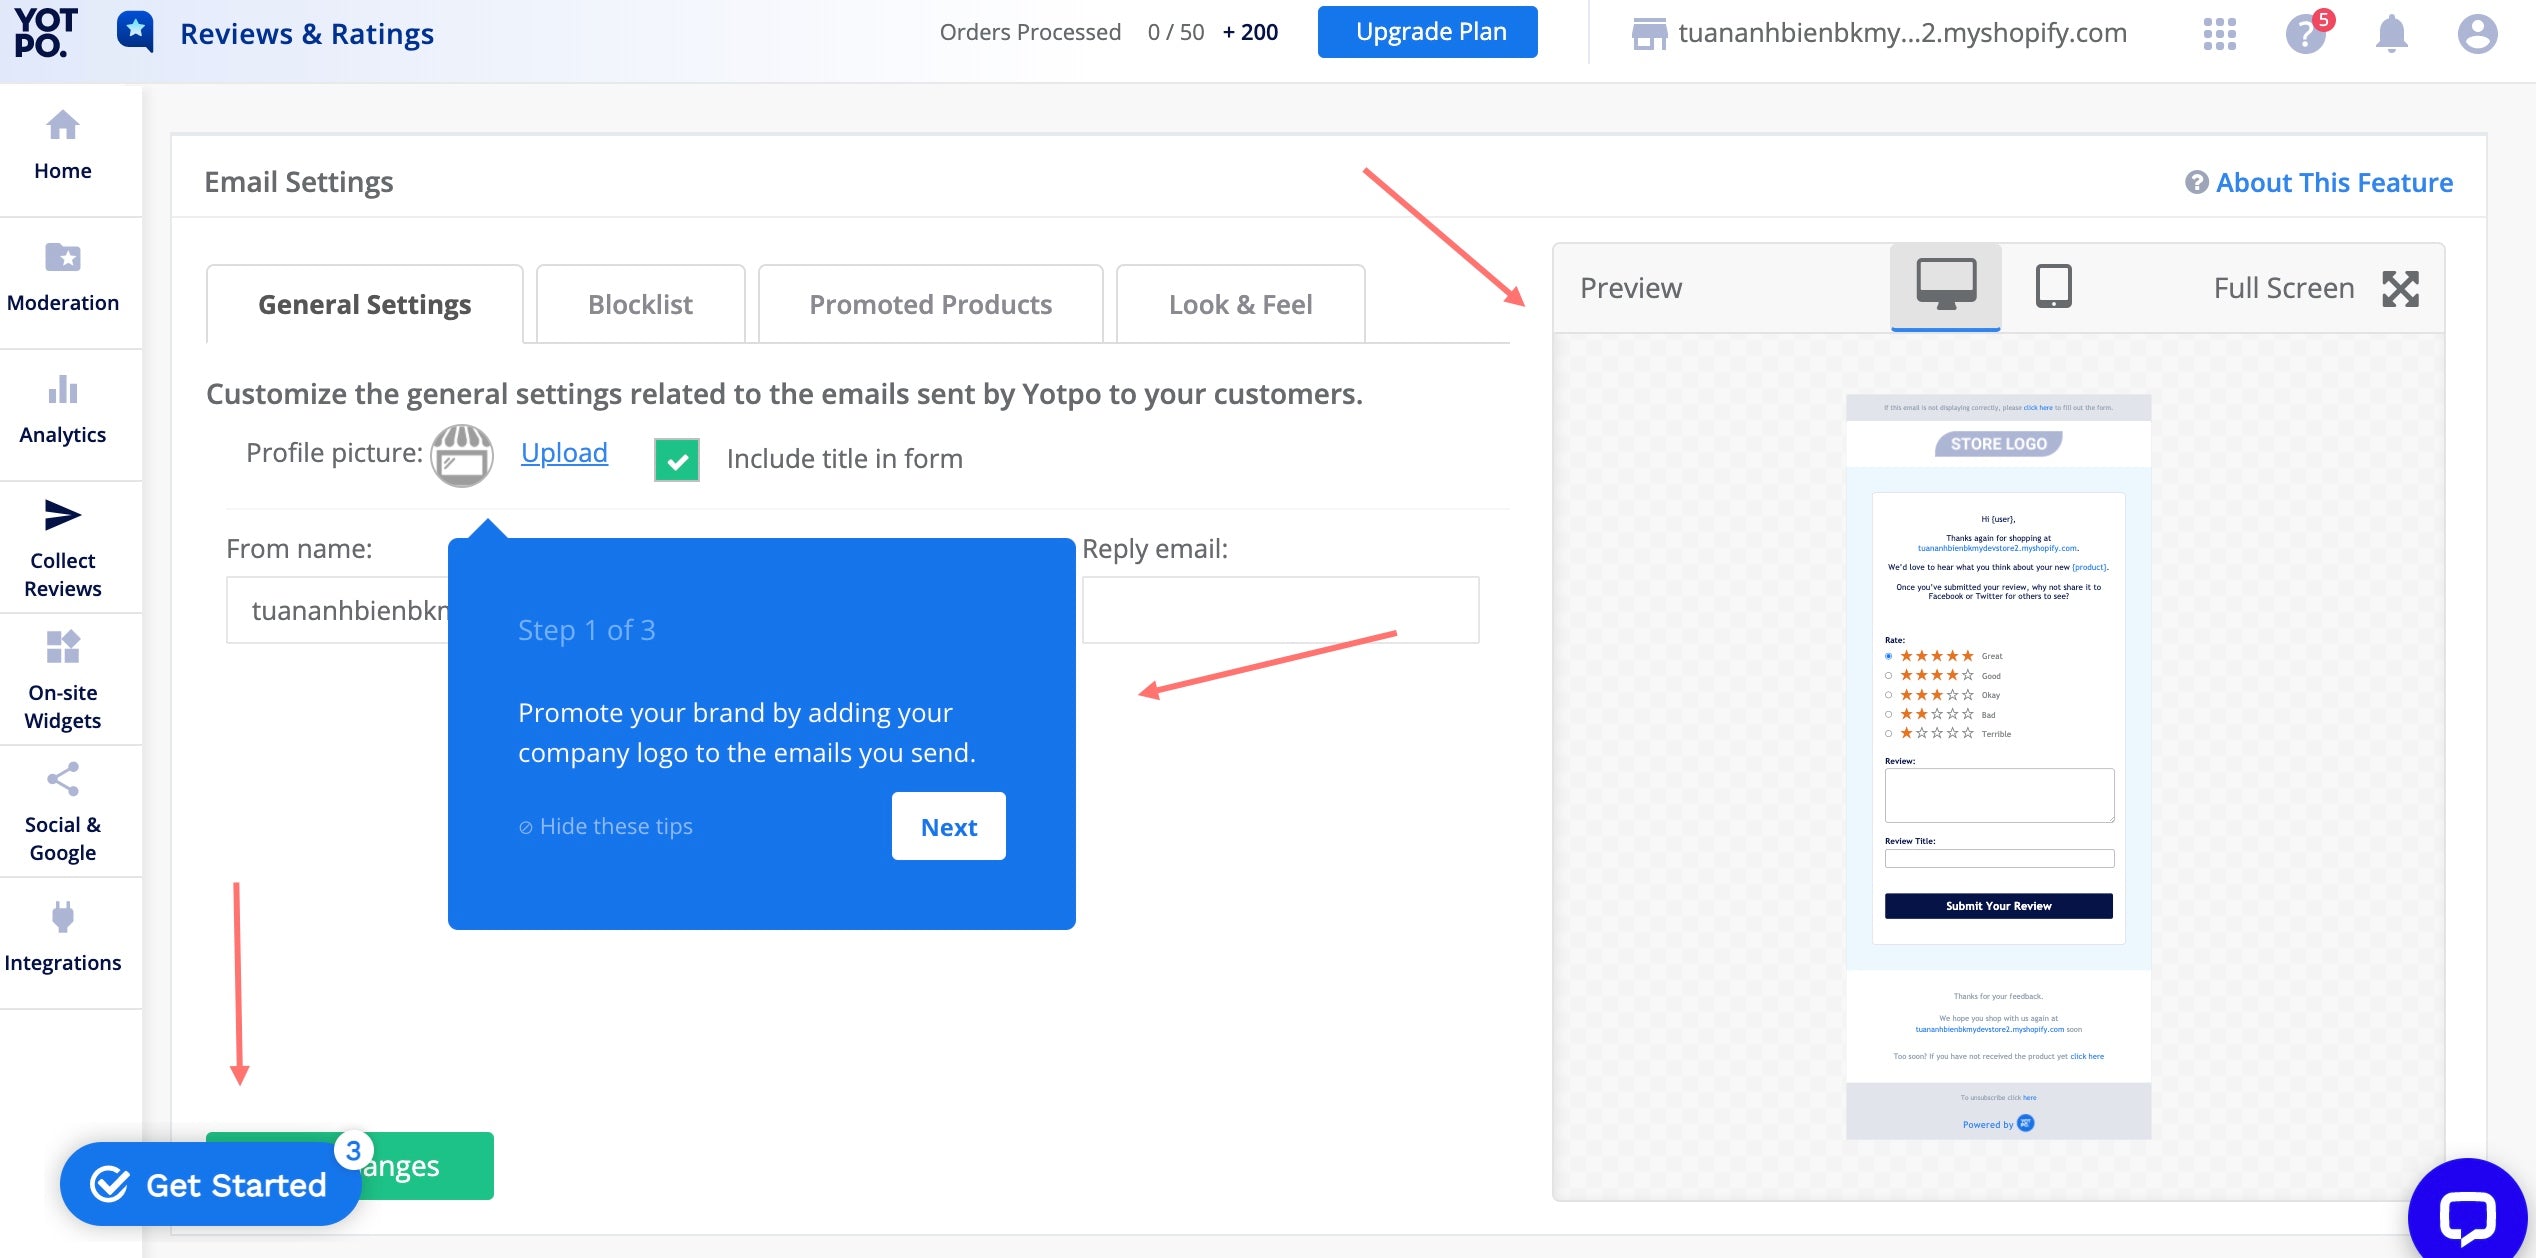
Task: Open the Integrations plug icon
Action: click(62, 917)
